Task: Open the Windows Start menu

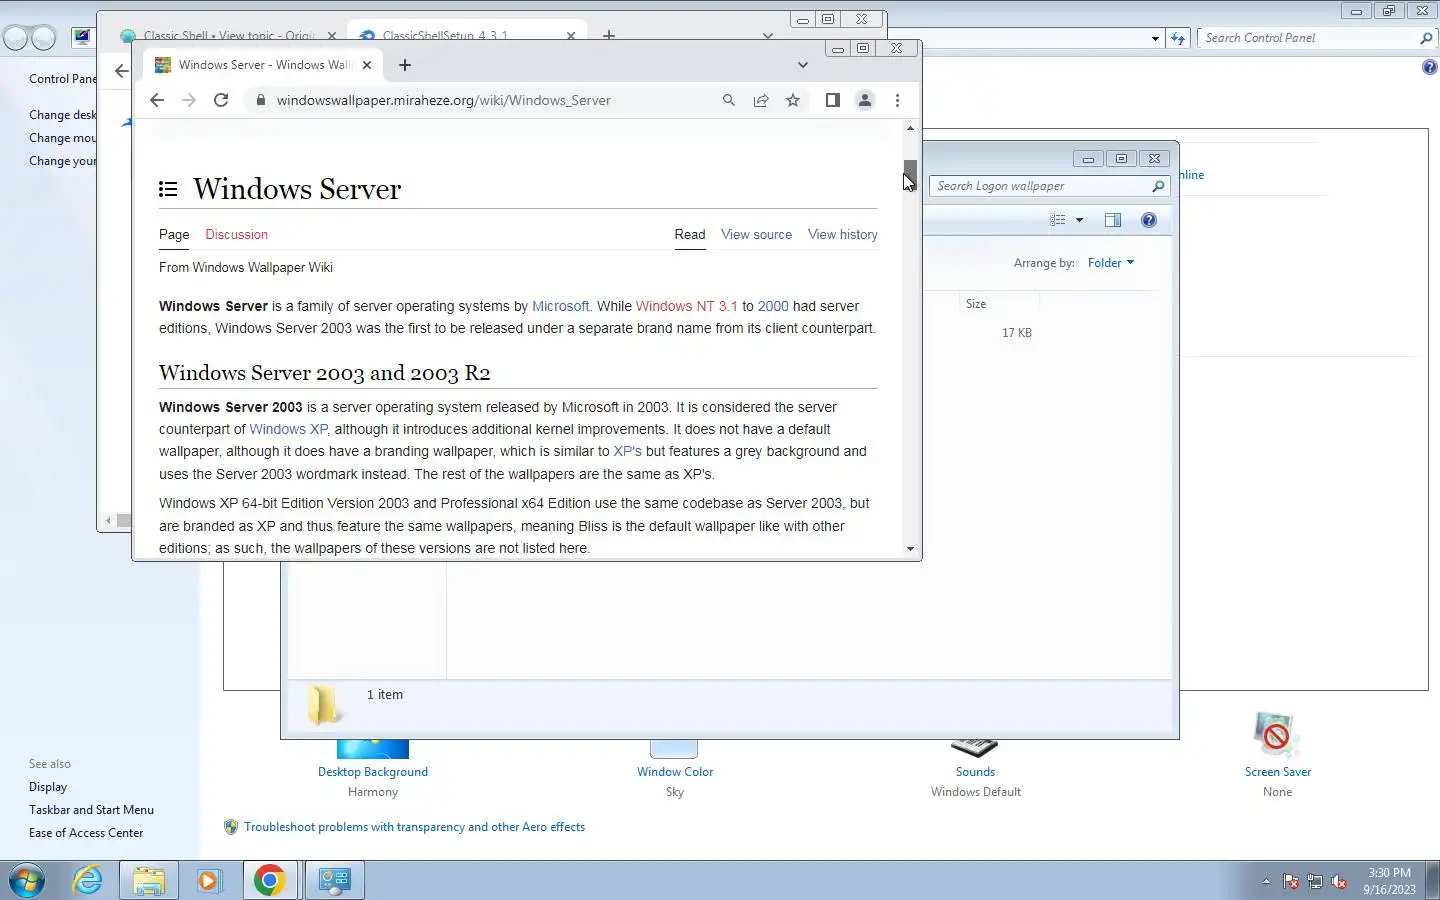Action: coord(27,880)
